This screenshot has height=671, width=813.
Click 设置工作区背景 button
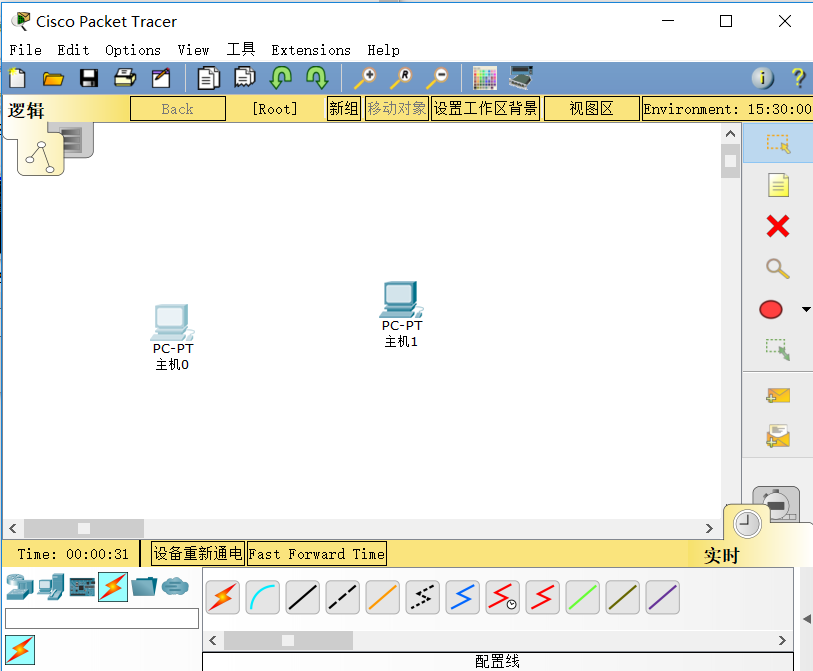click(485, 108)
